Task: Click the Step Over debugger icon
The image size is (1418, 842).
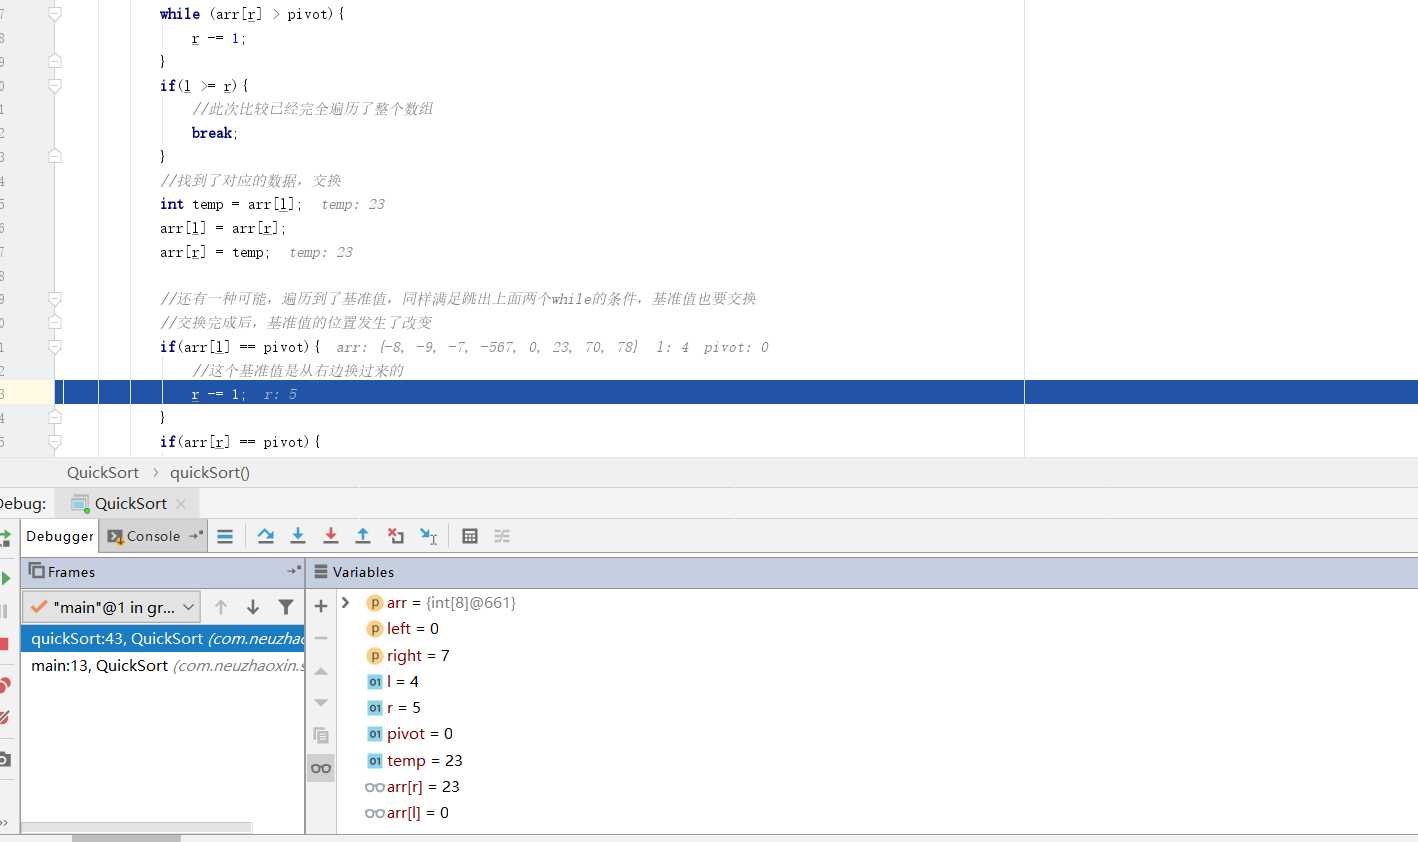Action: click(265, 536)
